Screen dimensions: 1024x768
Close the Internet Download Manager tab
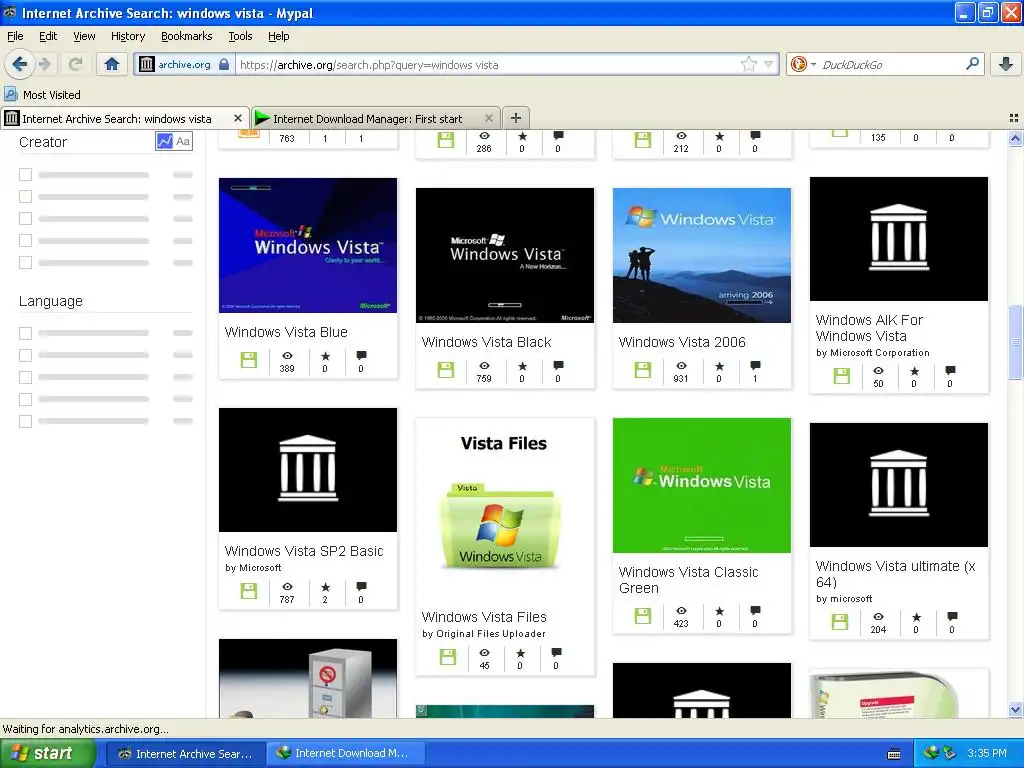488,118
